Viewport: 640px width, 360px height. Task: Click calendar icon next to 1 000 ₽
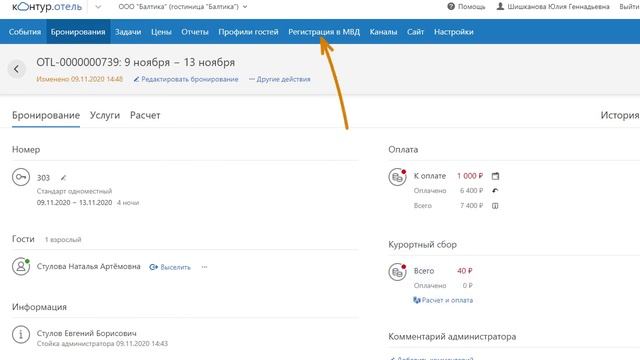click(x=495, y=176)
